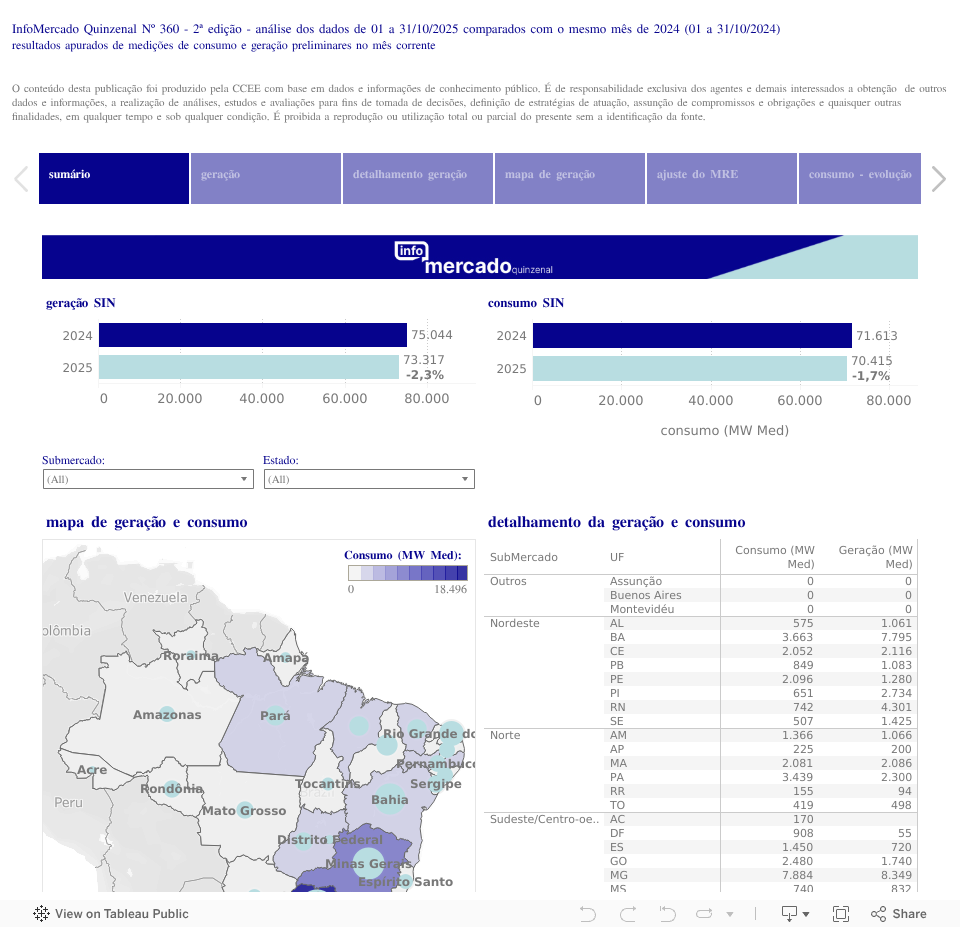Enter full screen using the expand icon
960x927 pixels.
tap(840, 913)
